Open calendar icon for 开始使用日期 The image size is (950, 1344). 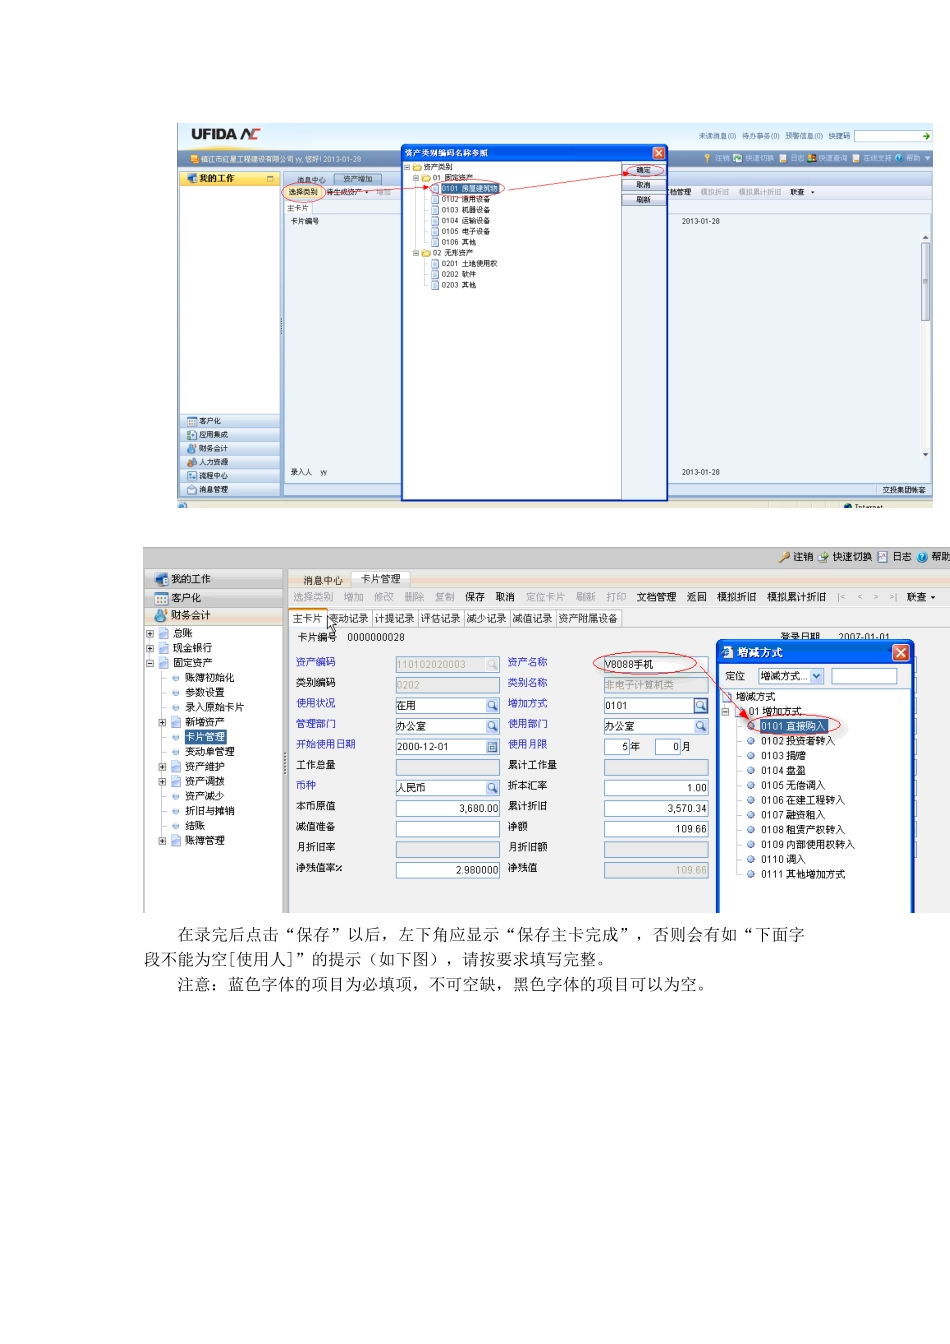(492, 747)
